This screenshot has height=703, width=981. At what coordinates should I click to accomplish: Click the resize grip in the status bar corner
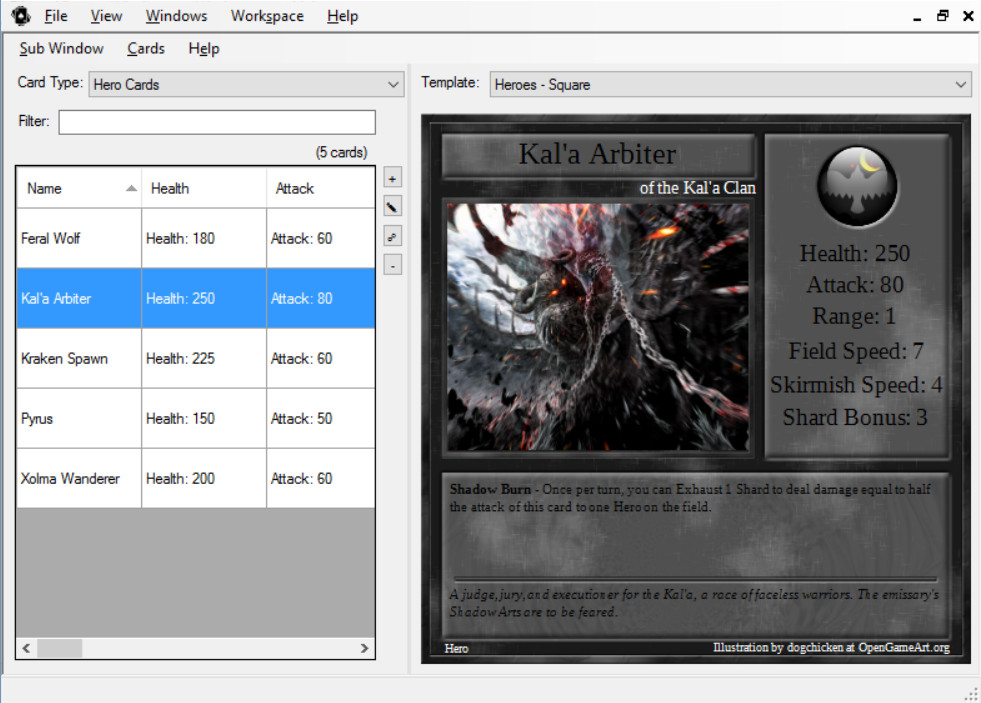click(972, 694)
